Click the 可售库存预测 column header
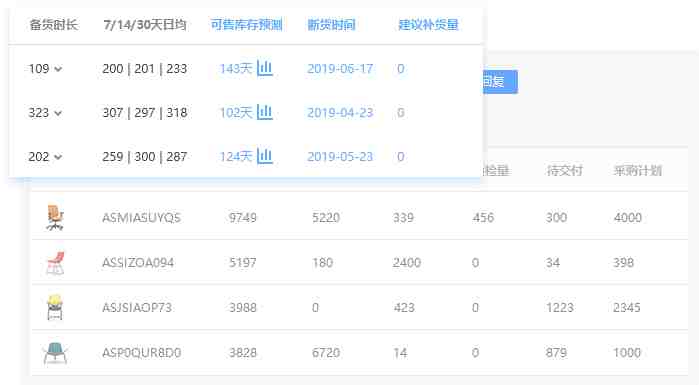The image size is (699, 385). tap(247, 25)
